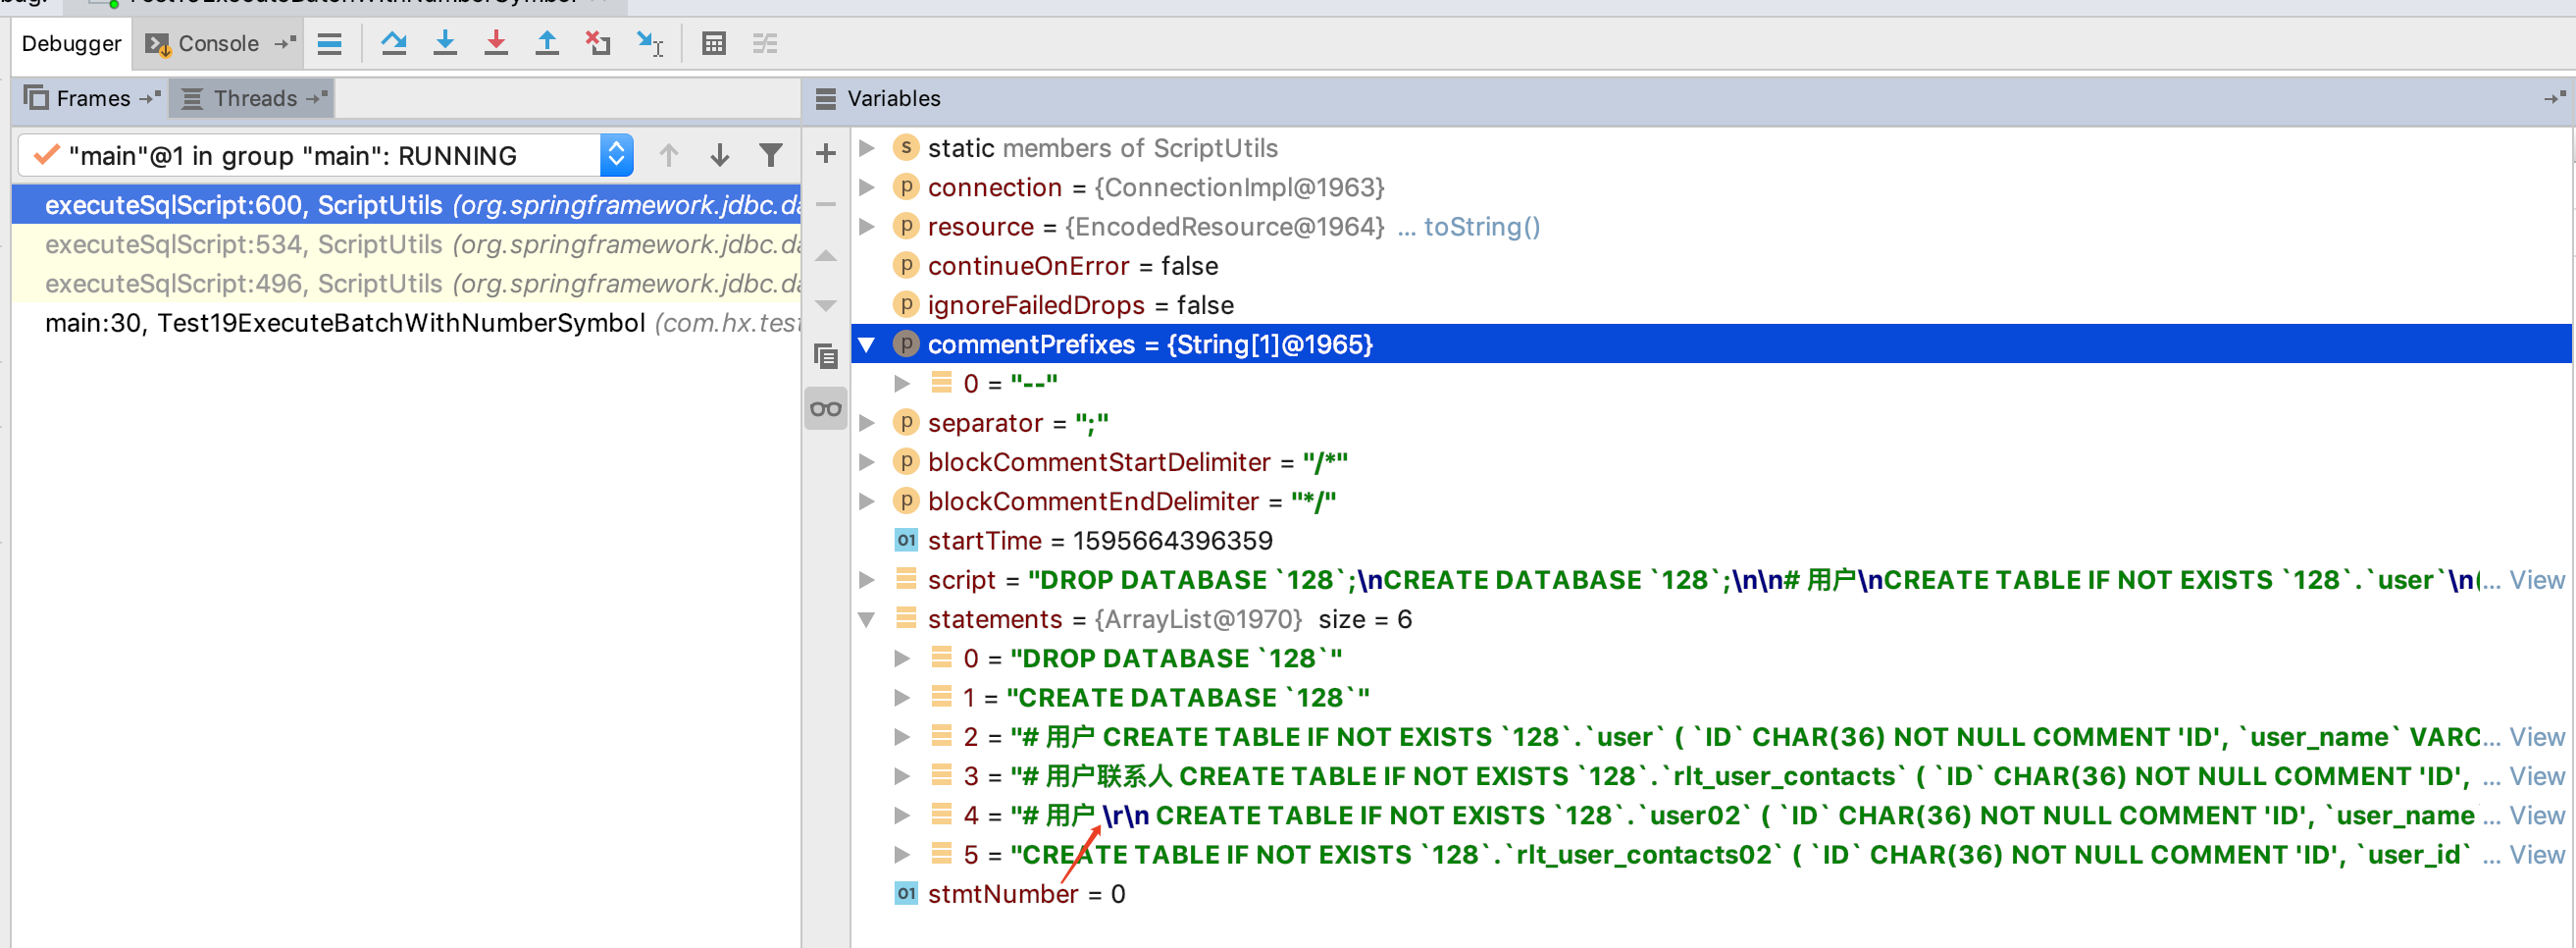Screen dimensions: 2576x948
Task: Select frame executeSqlScript:600
Action: pyautogui.click(x=406, y=205)
